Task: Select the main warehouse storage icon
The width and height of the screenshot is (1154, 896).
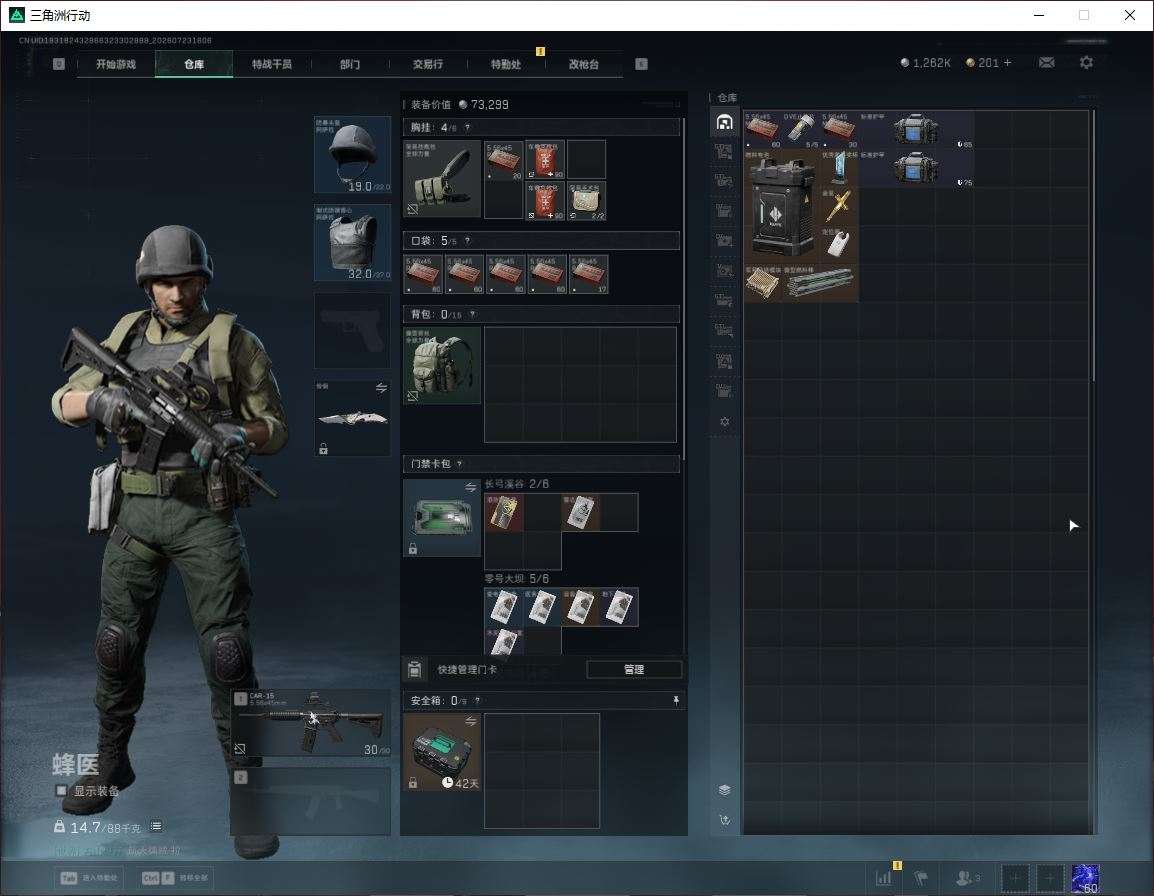Action: click(x=724, y=122)
